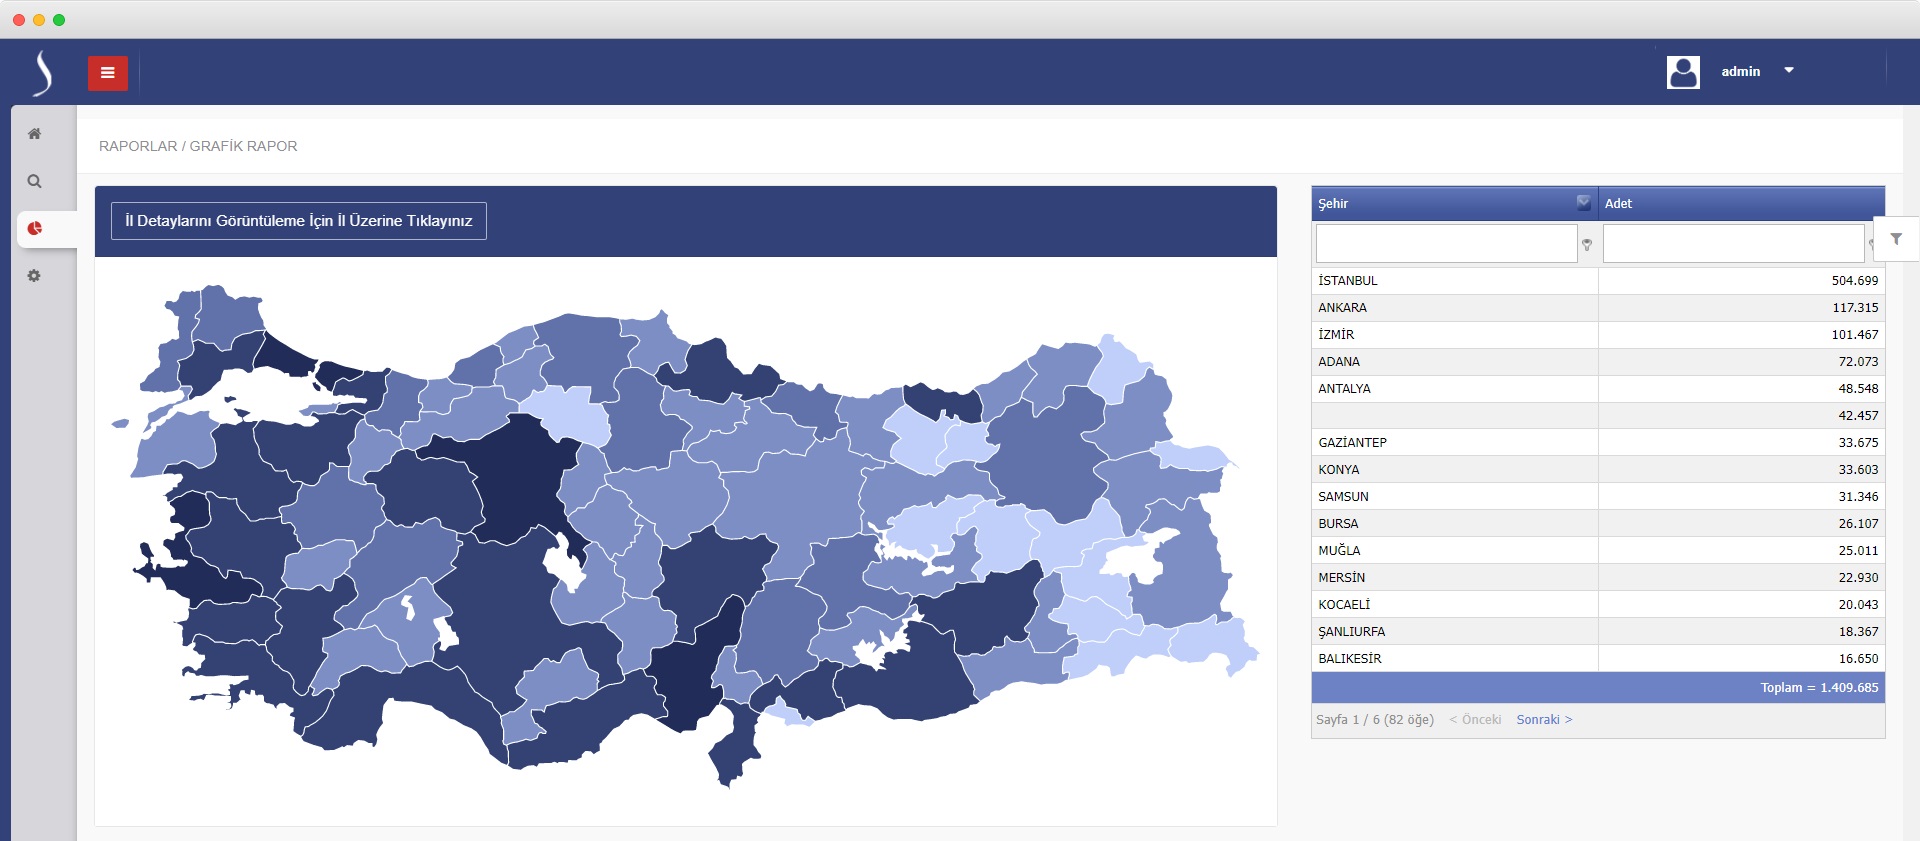The width and height of the screenshot is (1920, 841).
Task: Click the app logo in header
Action: point(42,73)
